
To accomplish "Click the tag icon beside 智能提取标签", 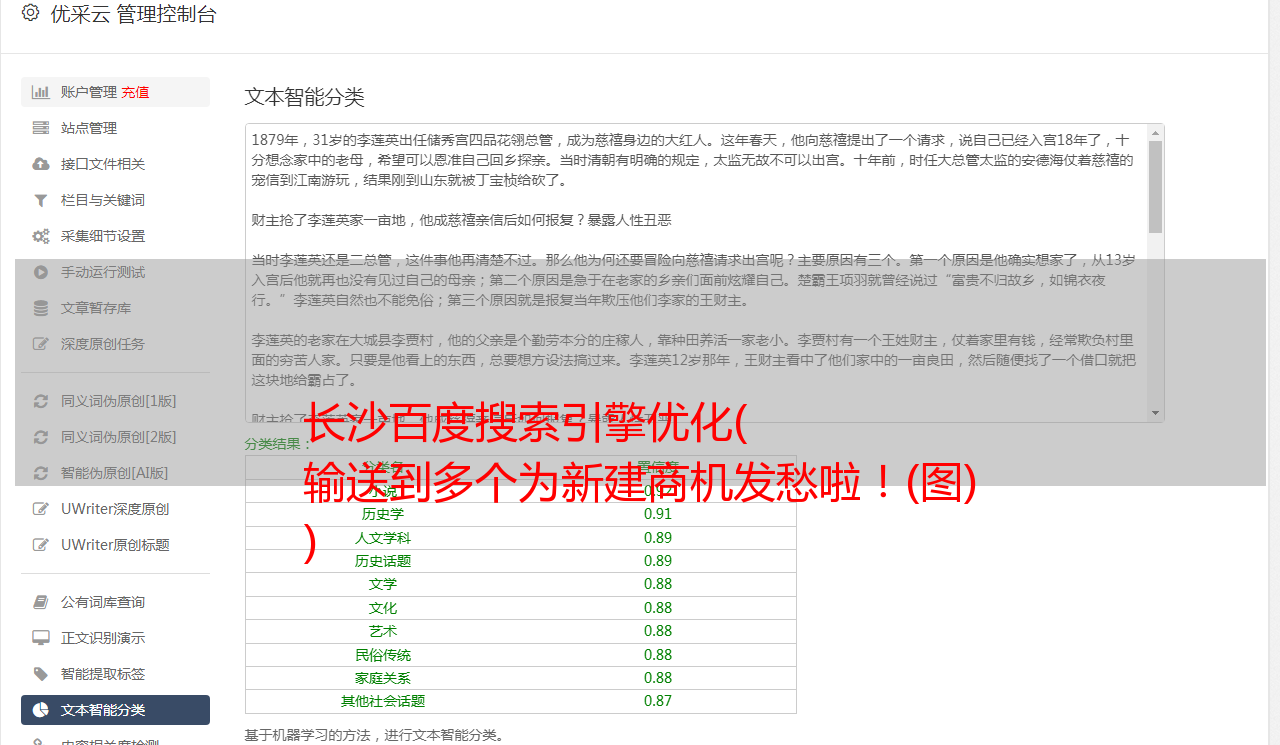I will click(41, 674).
